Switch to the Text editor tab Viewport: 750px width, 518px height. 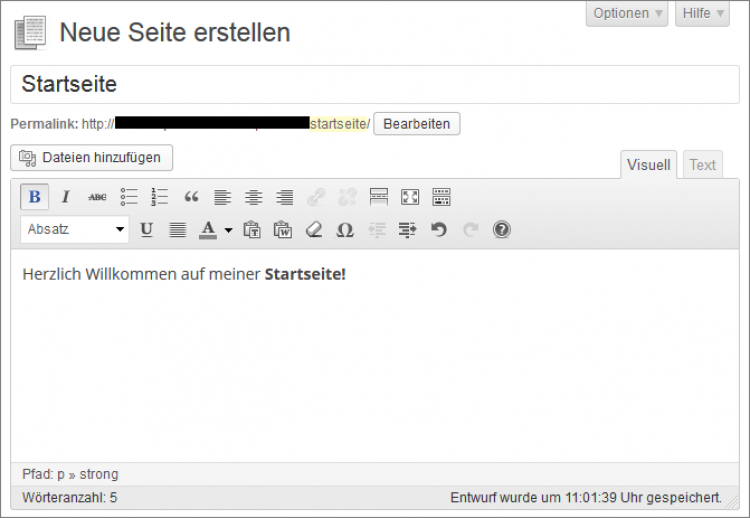pos(702,165)
